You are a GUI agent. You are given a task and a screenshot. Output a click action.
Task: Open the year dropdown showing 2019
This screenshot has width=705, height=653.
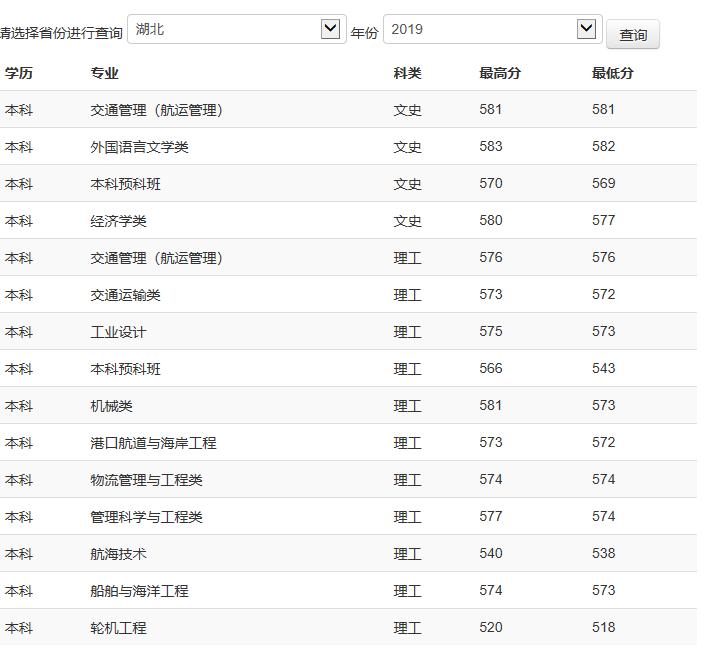pyautogui.click(x=492, y=29)
